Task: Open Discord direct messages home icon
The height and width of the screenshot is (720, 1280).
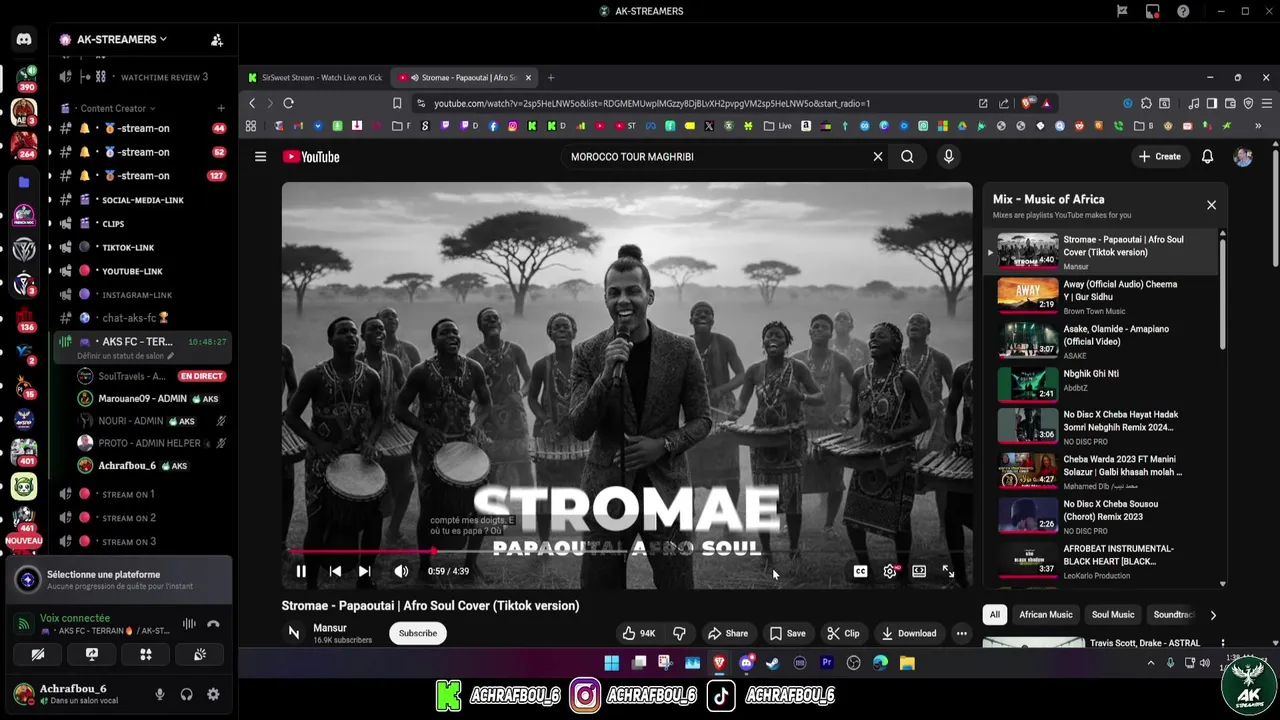Action: point(24,39)
